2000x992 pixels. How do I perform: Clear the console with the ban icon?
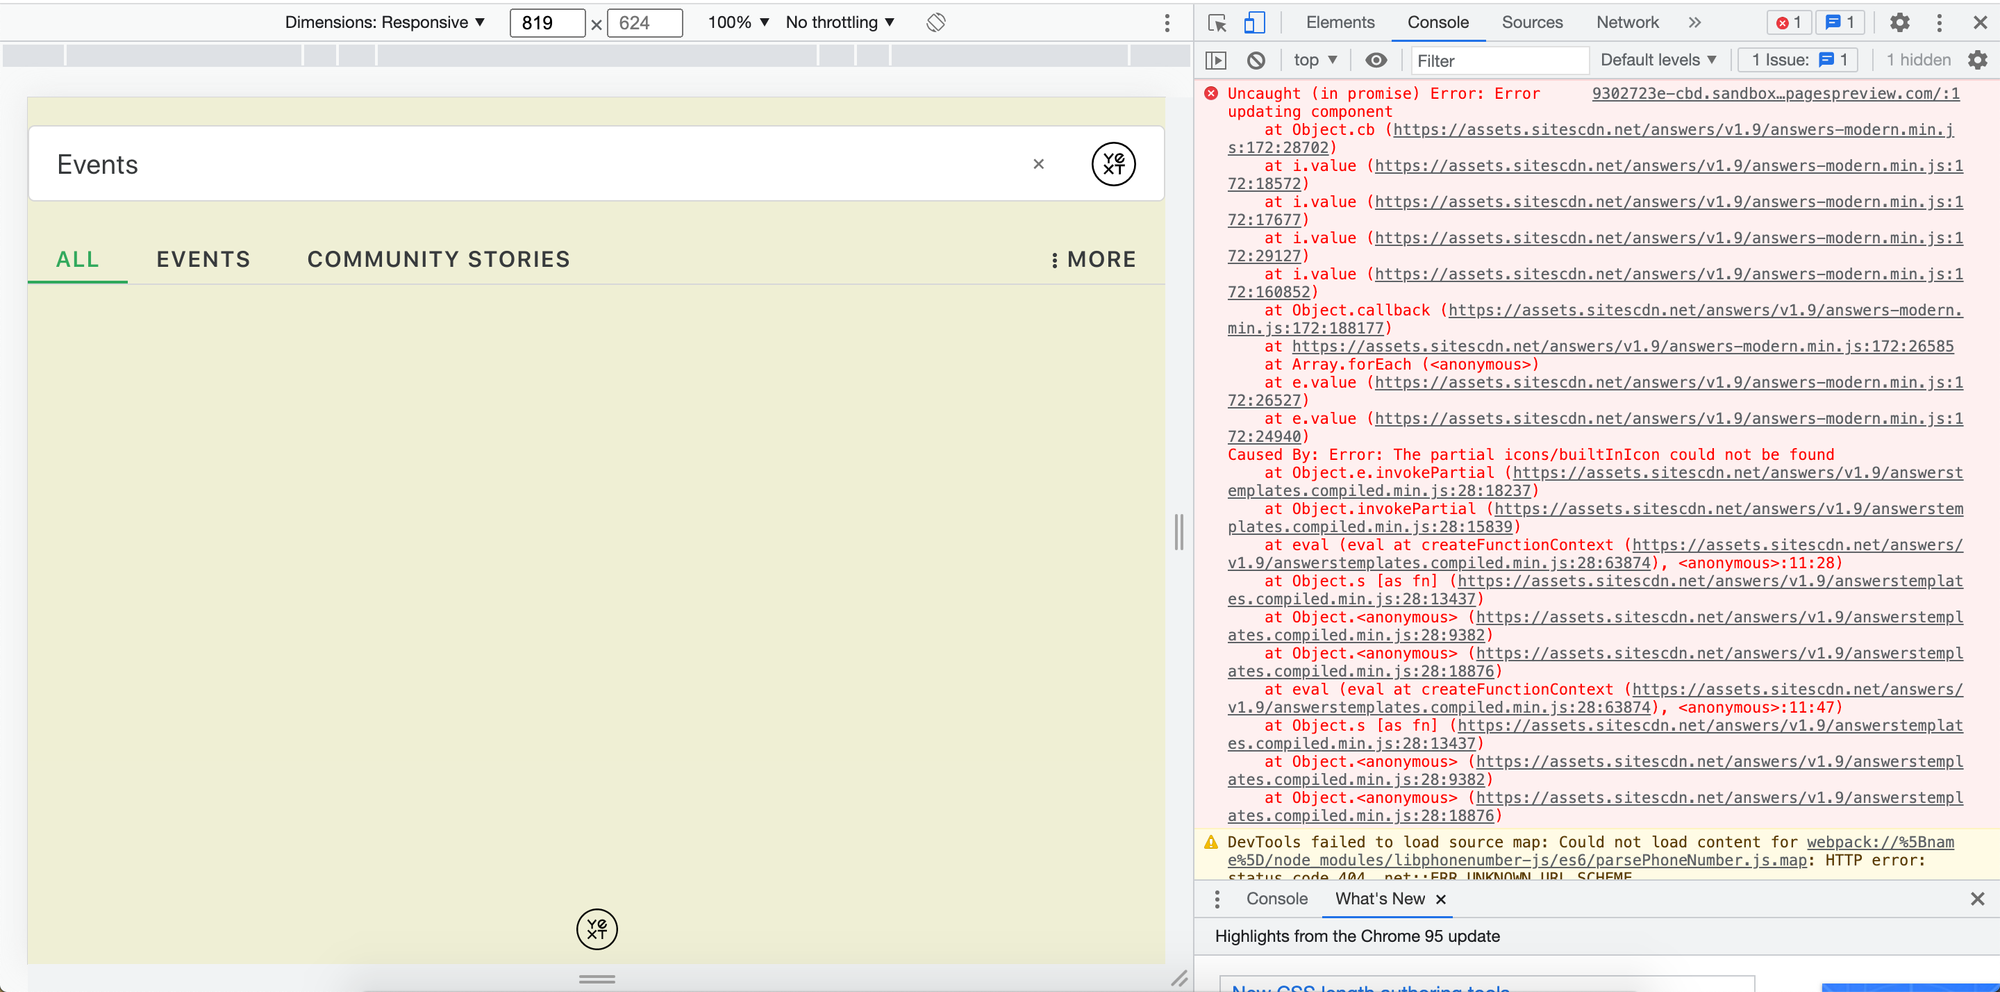[1256, 60]
